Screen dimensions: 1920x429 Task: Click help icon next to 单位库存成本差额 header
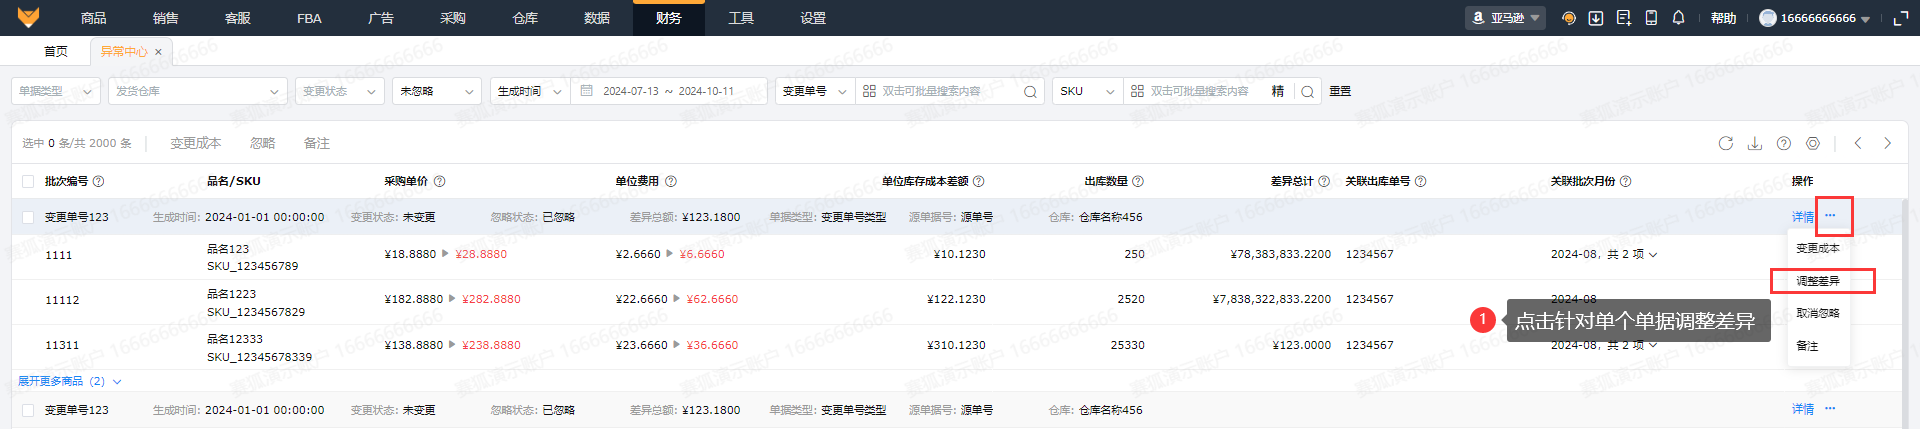click(979, 181)
